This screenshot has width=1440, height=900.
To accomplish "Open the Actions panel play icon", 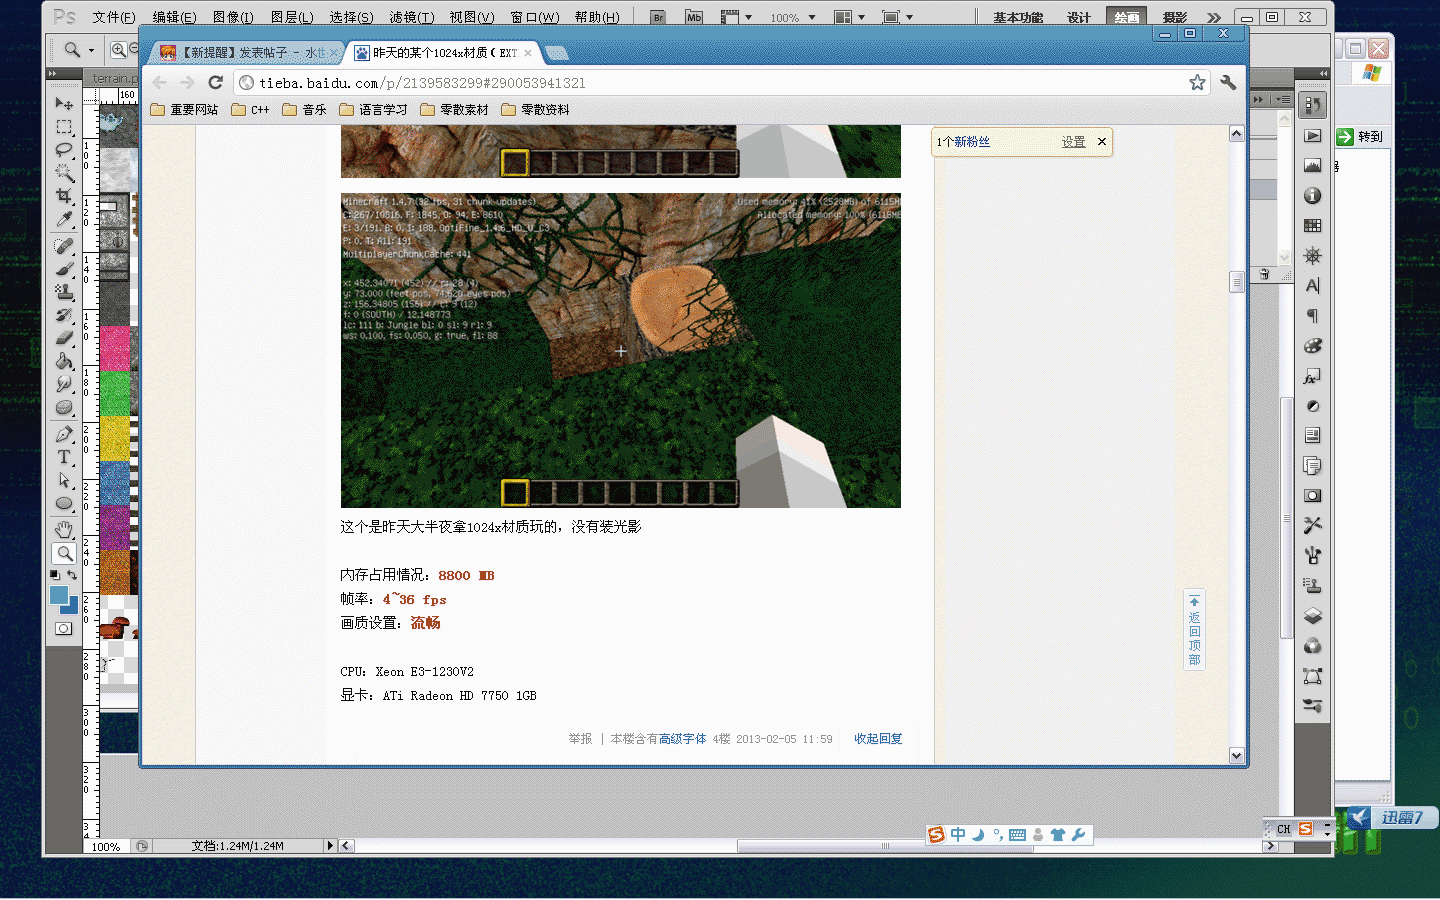I will [x=1313, y=136].
